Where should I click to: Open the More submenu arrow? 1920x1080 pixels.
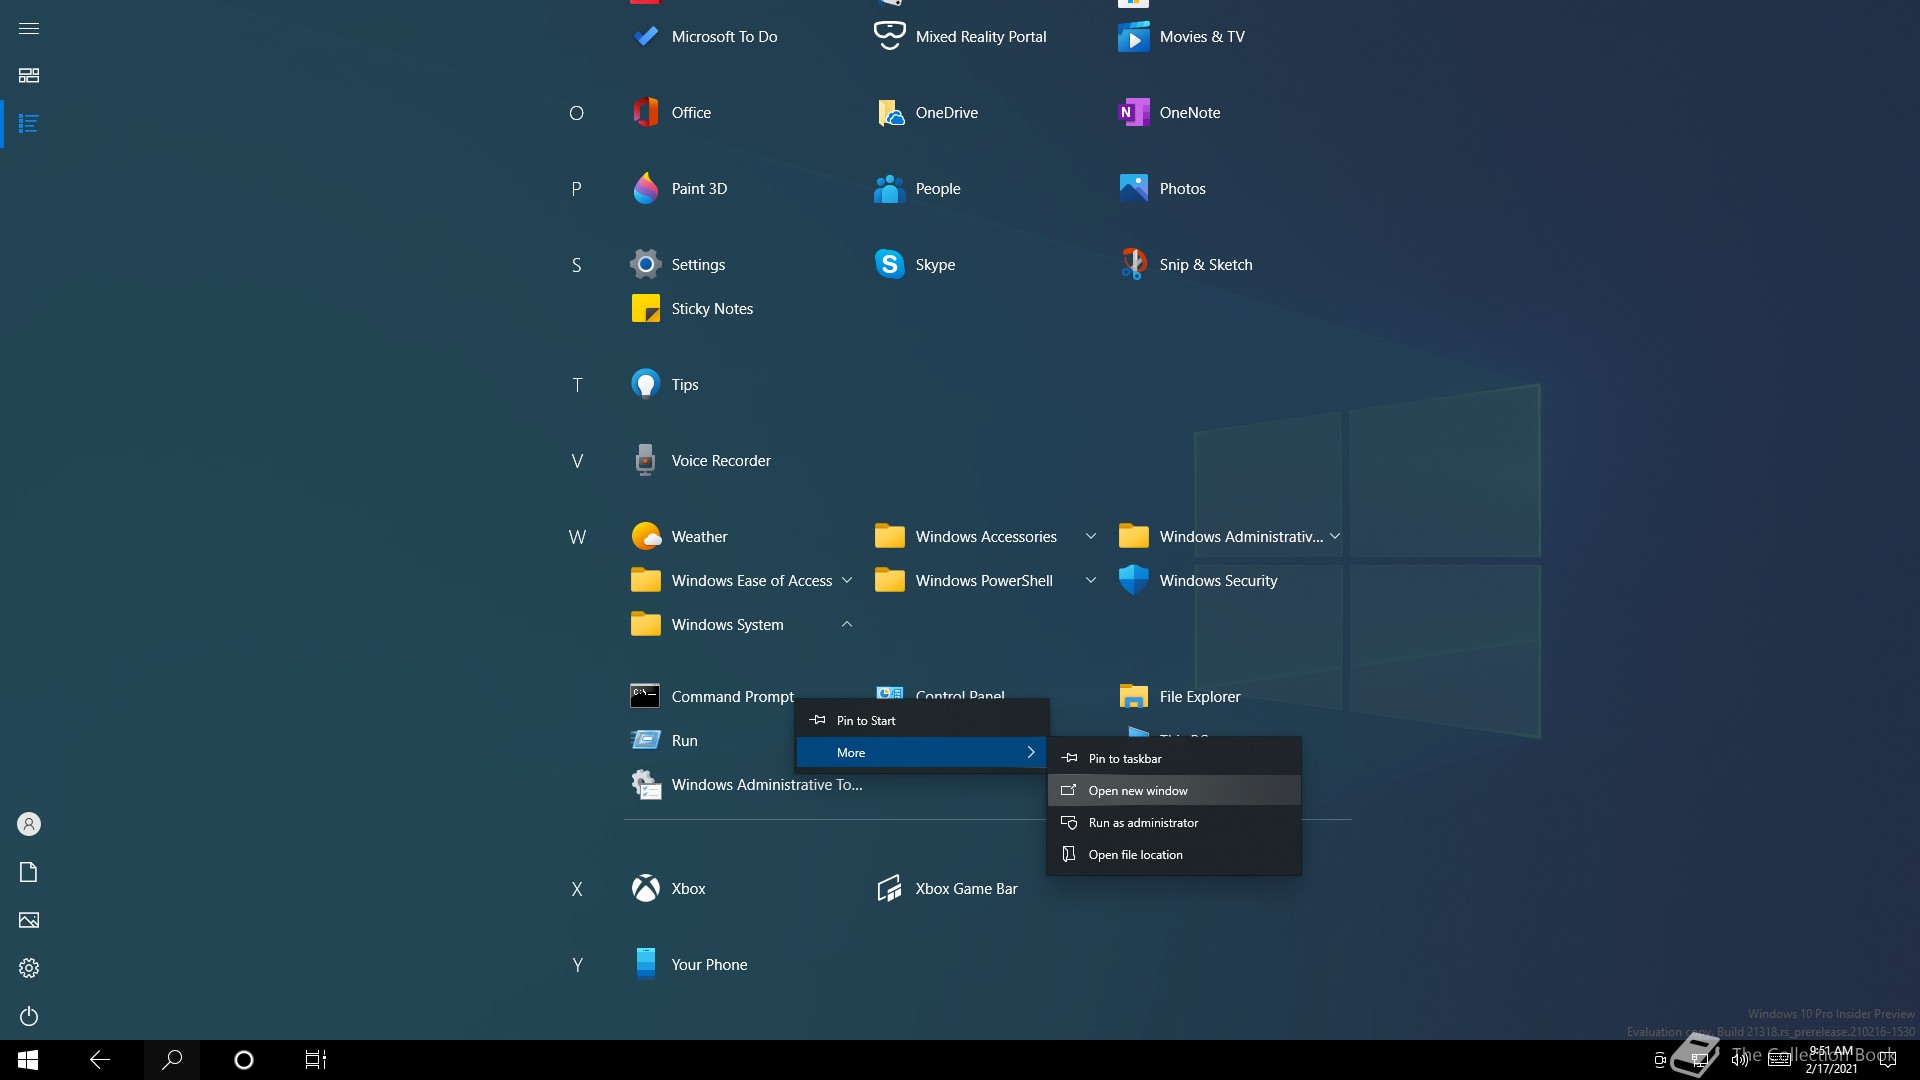[1031, 753]
